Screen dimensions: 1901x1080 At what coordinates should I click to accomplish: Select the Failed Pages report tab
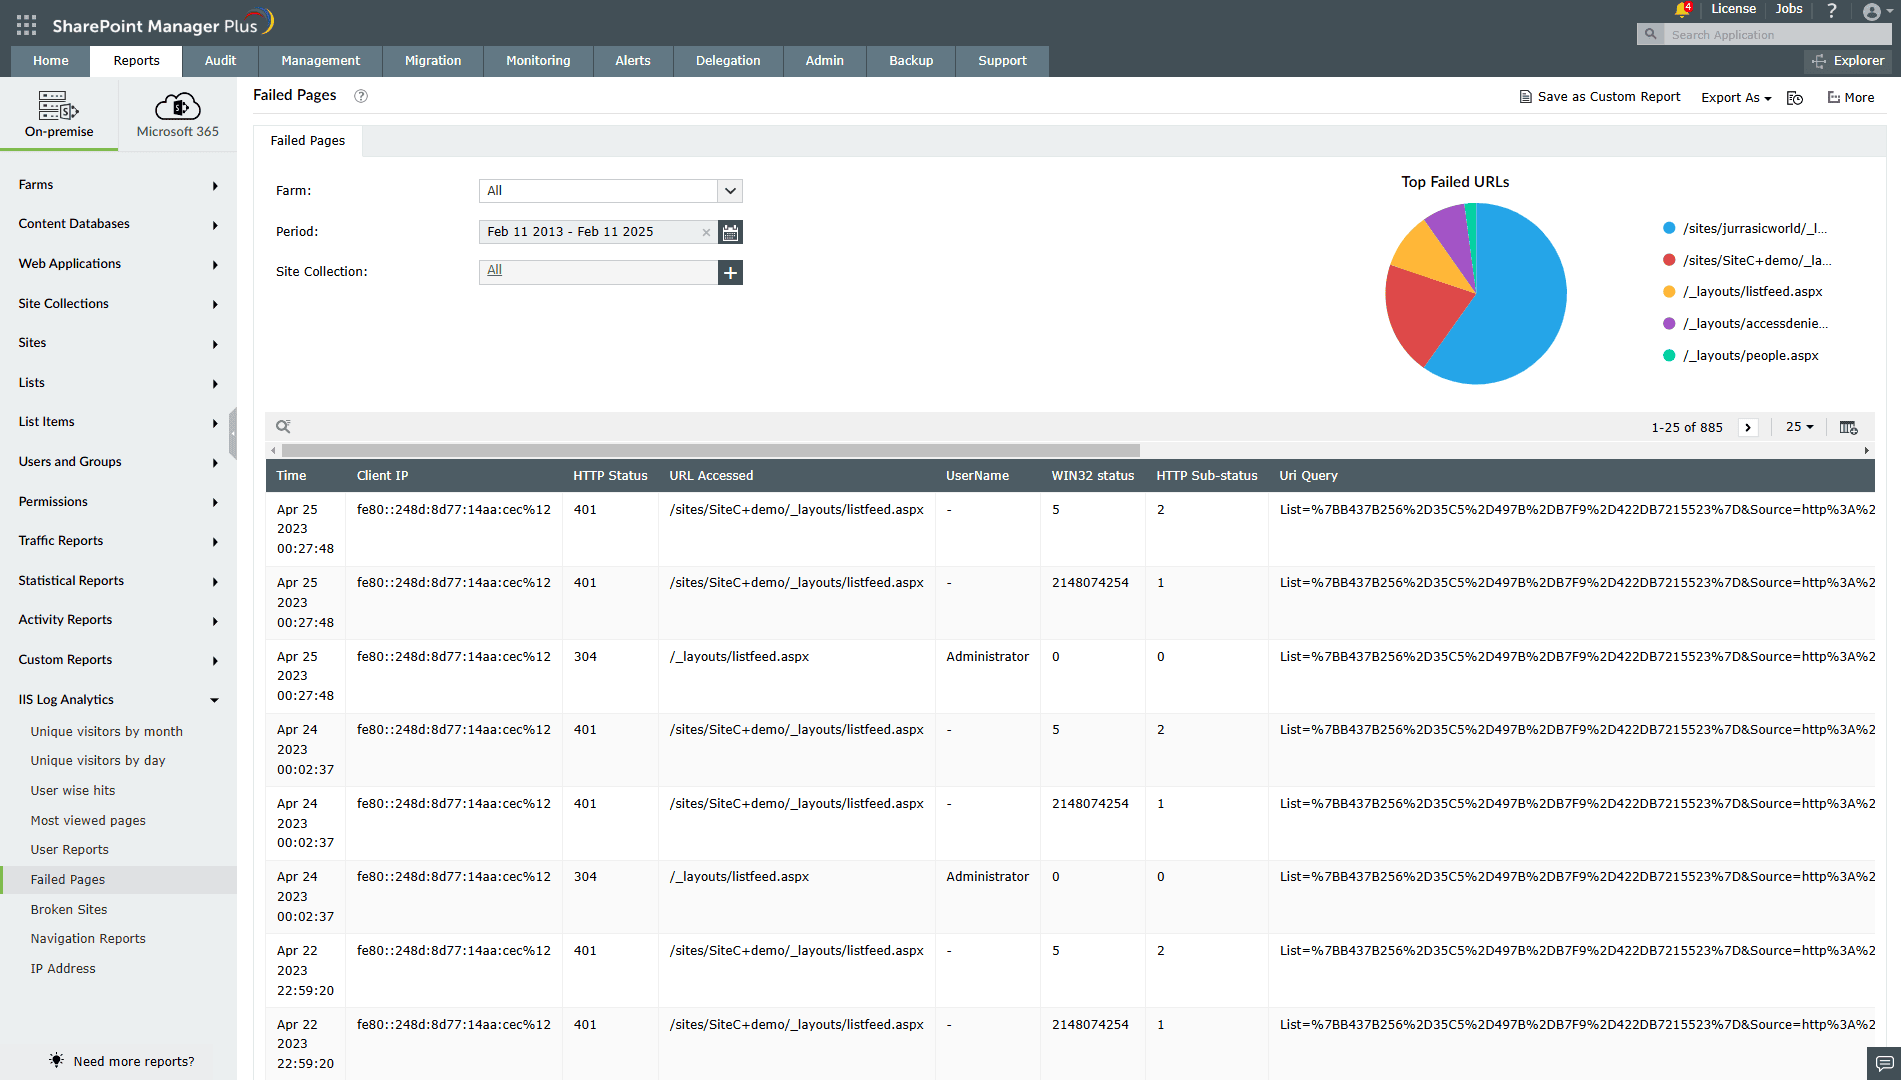click(308, 141)
